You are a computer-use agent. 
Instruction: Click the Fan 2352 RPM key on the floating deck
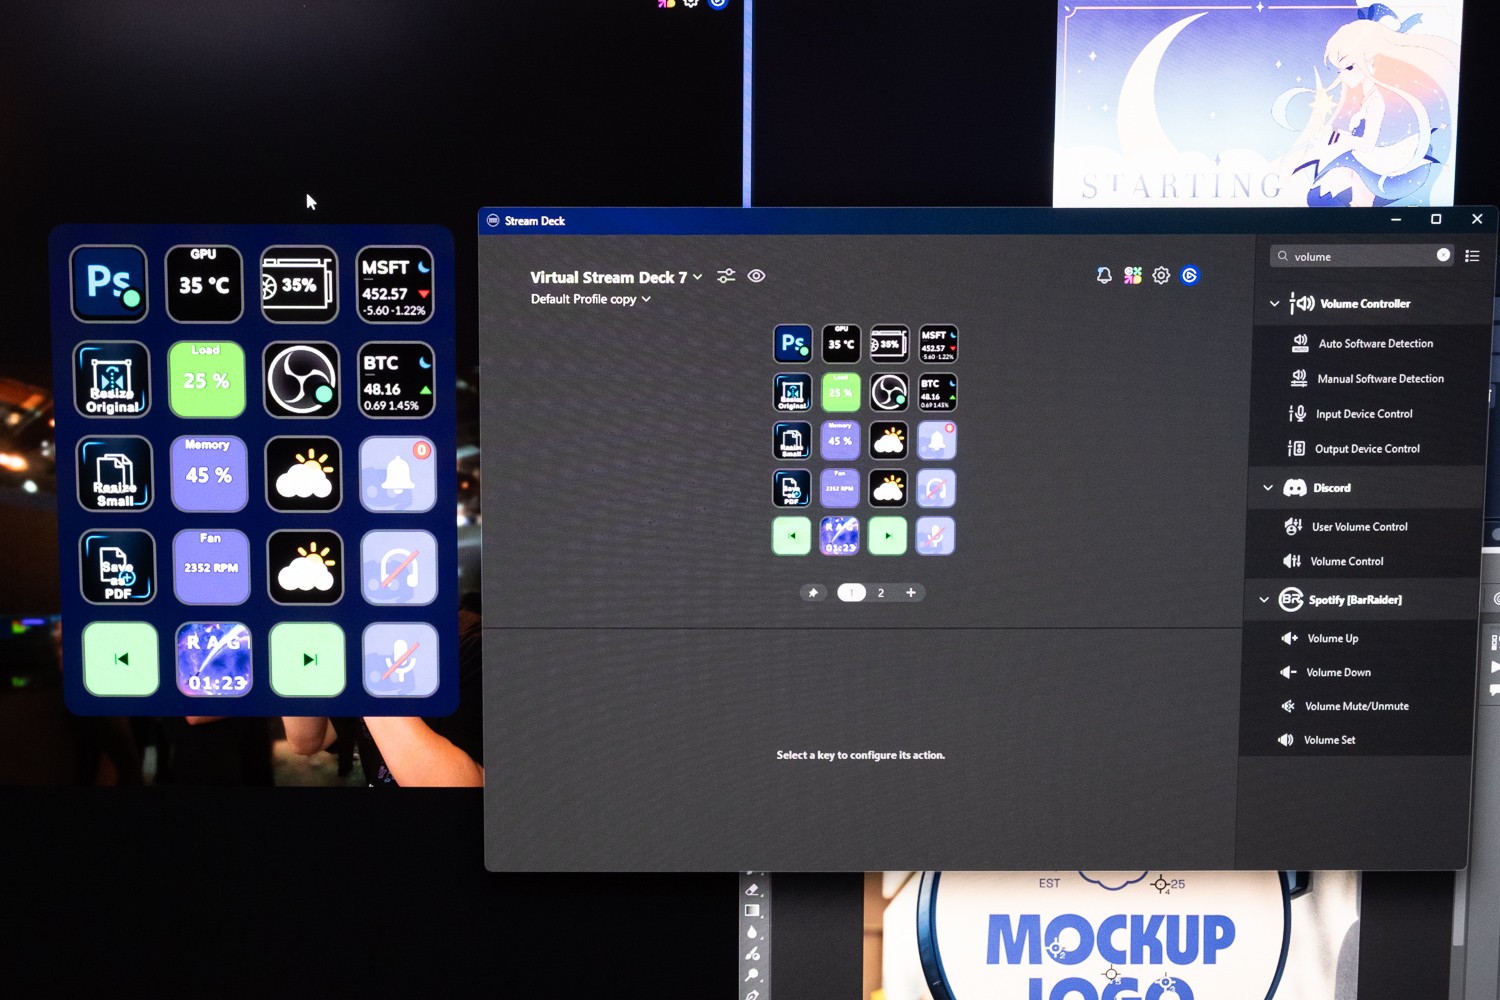211,567
